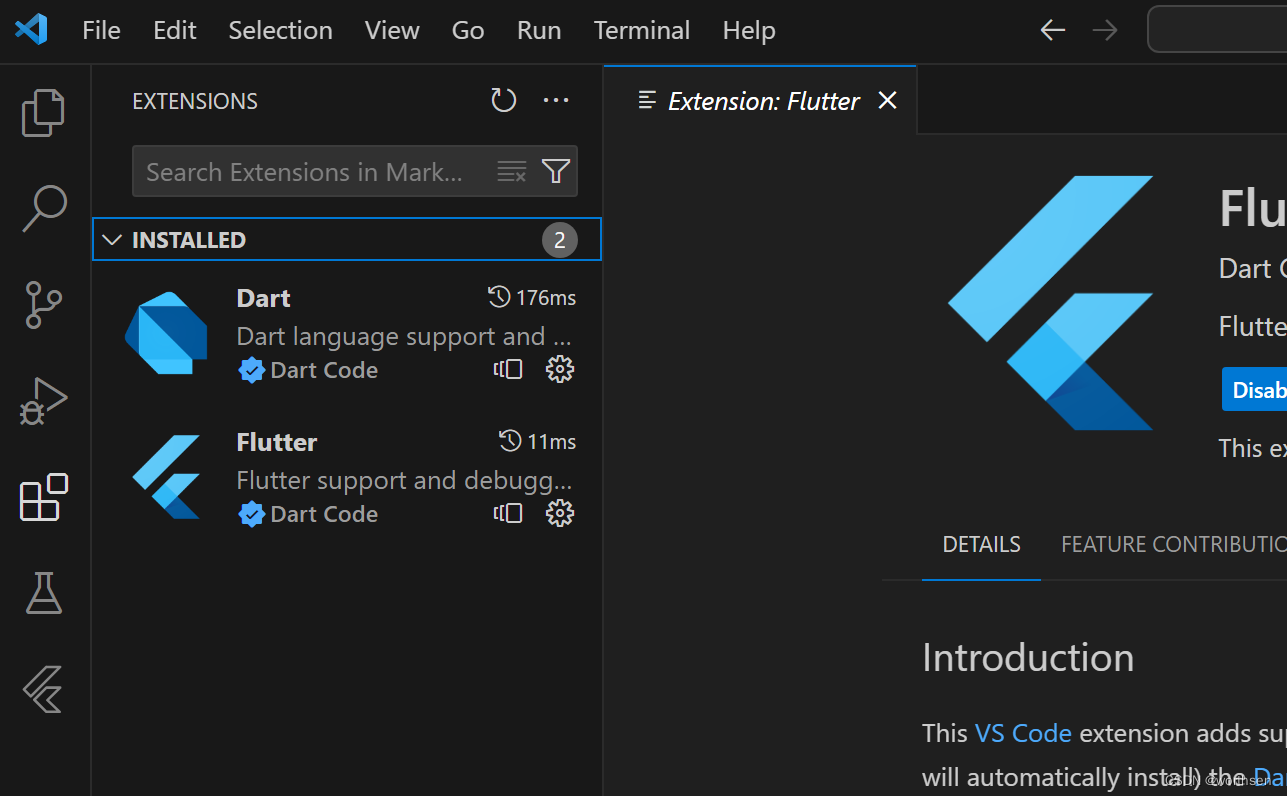The width and height of the screenshot is (1287, 796).
Task: Click the Flutter extension logo in list
Action: [166, 477]
